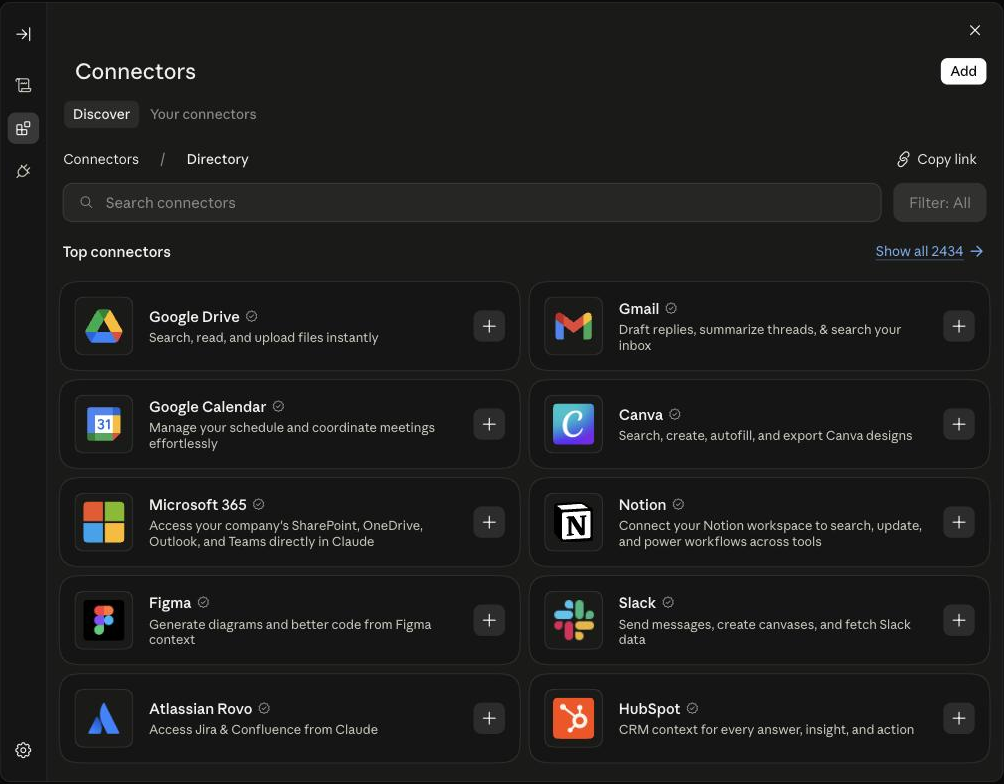Click verified badge next to Gmail
This screenshot has width=1004, height=784.
tap(671, 308)
